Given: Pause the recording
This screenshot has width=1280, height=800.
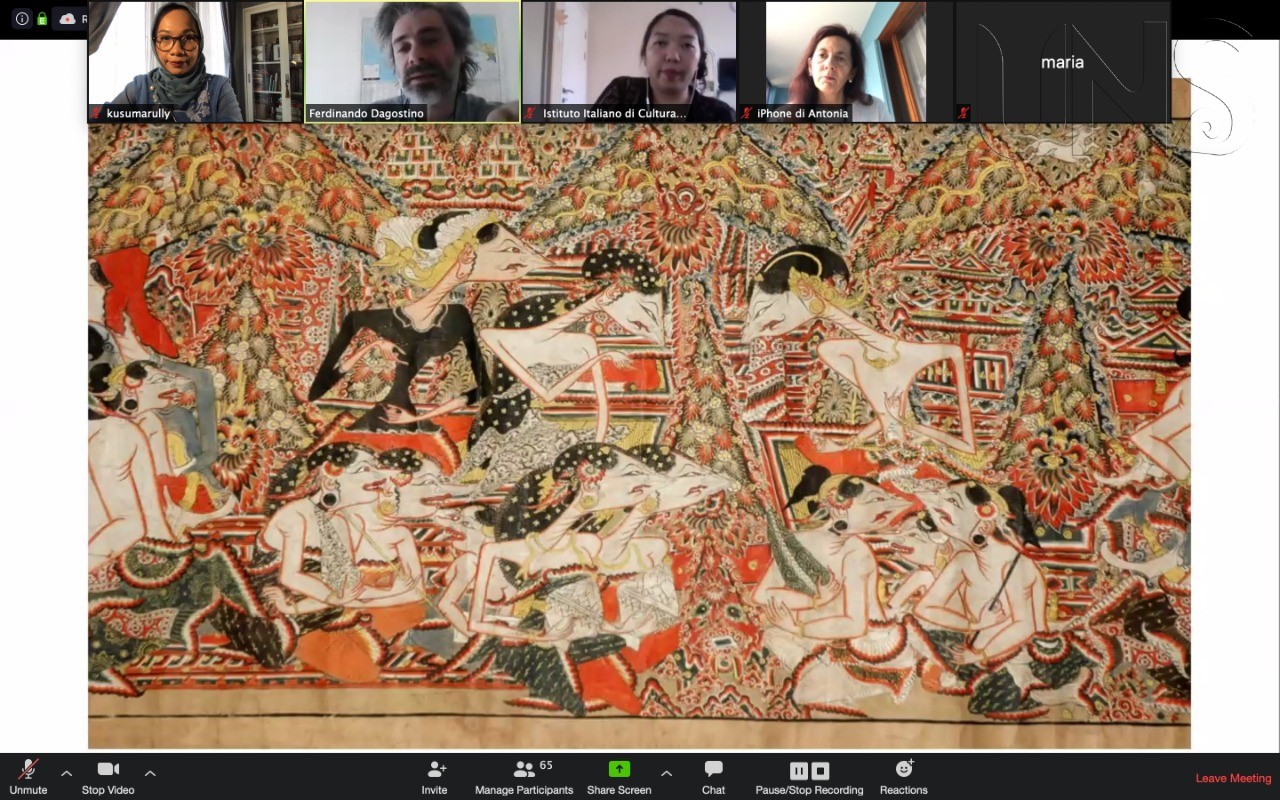Looking at the screenshot, I should click(x=799, y=771).
